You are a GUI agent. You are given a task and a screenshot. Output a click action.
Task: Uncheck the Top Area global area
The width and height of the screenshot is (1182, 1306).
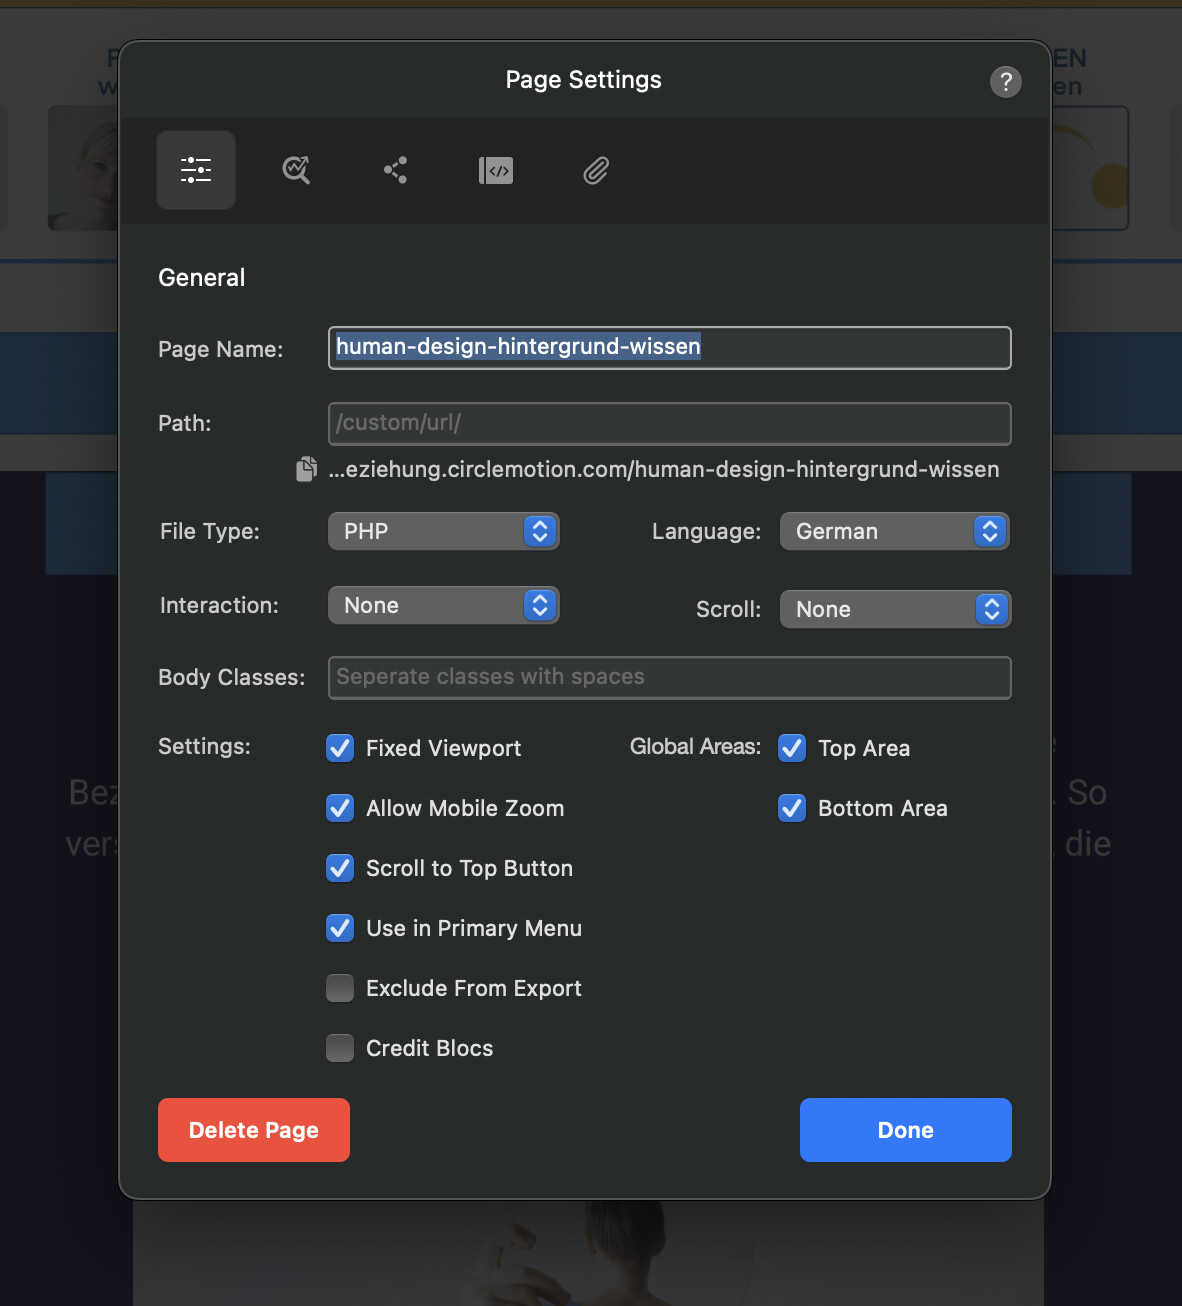(792, 748)
